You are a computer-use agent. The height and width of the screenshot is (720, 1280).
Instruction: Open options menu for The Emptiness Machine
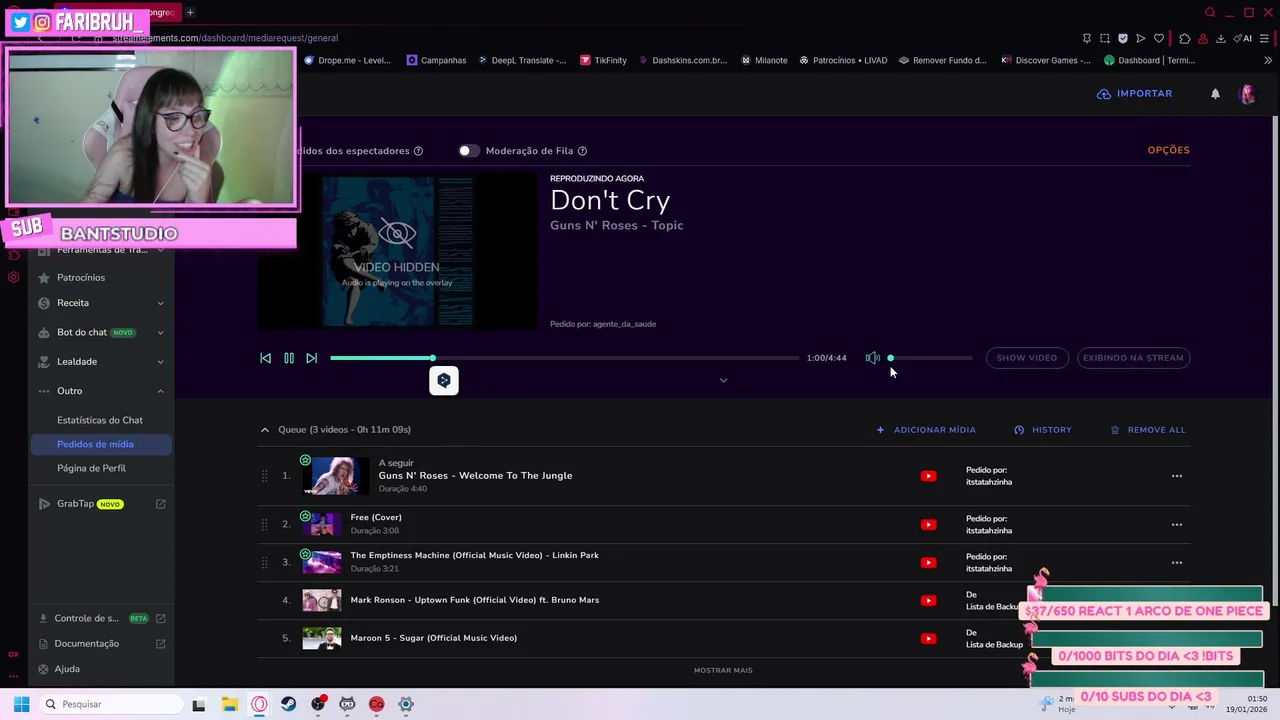[1176, 562]
